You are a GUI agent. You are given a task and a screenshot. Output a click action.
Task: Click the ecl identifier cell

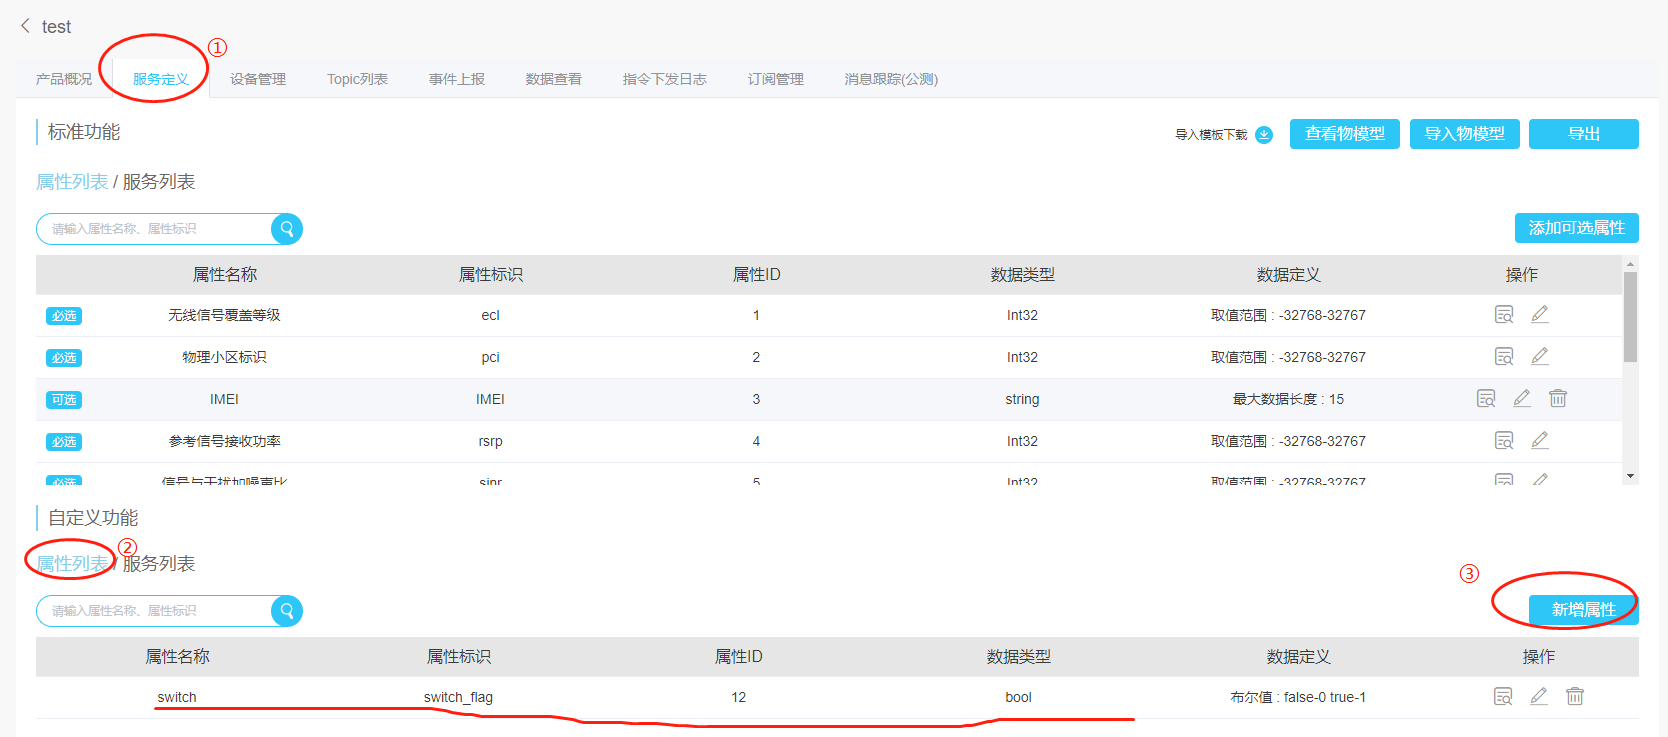pyautogui.click(x=490, y=315)
